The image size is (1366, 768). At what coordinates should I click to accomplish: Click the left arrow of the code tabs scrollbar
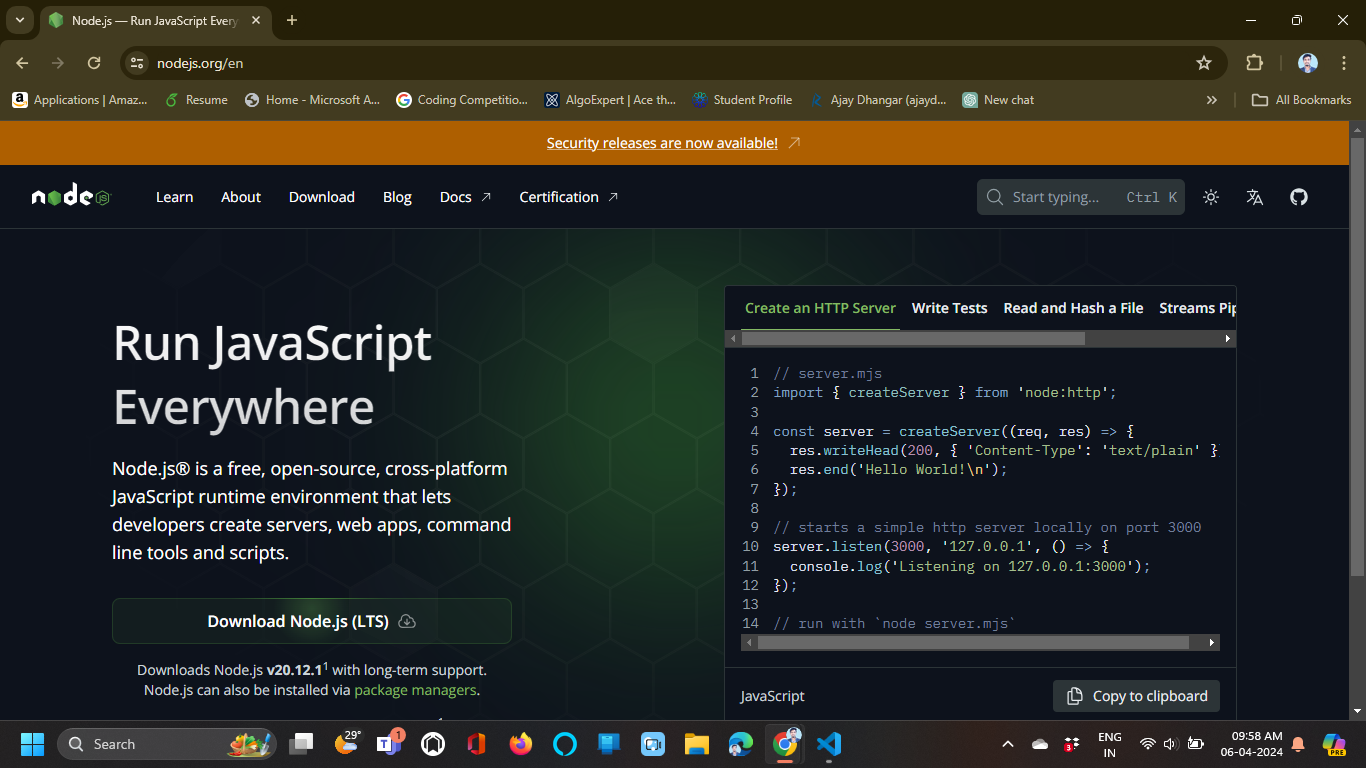[x=733, y=339]
